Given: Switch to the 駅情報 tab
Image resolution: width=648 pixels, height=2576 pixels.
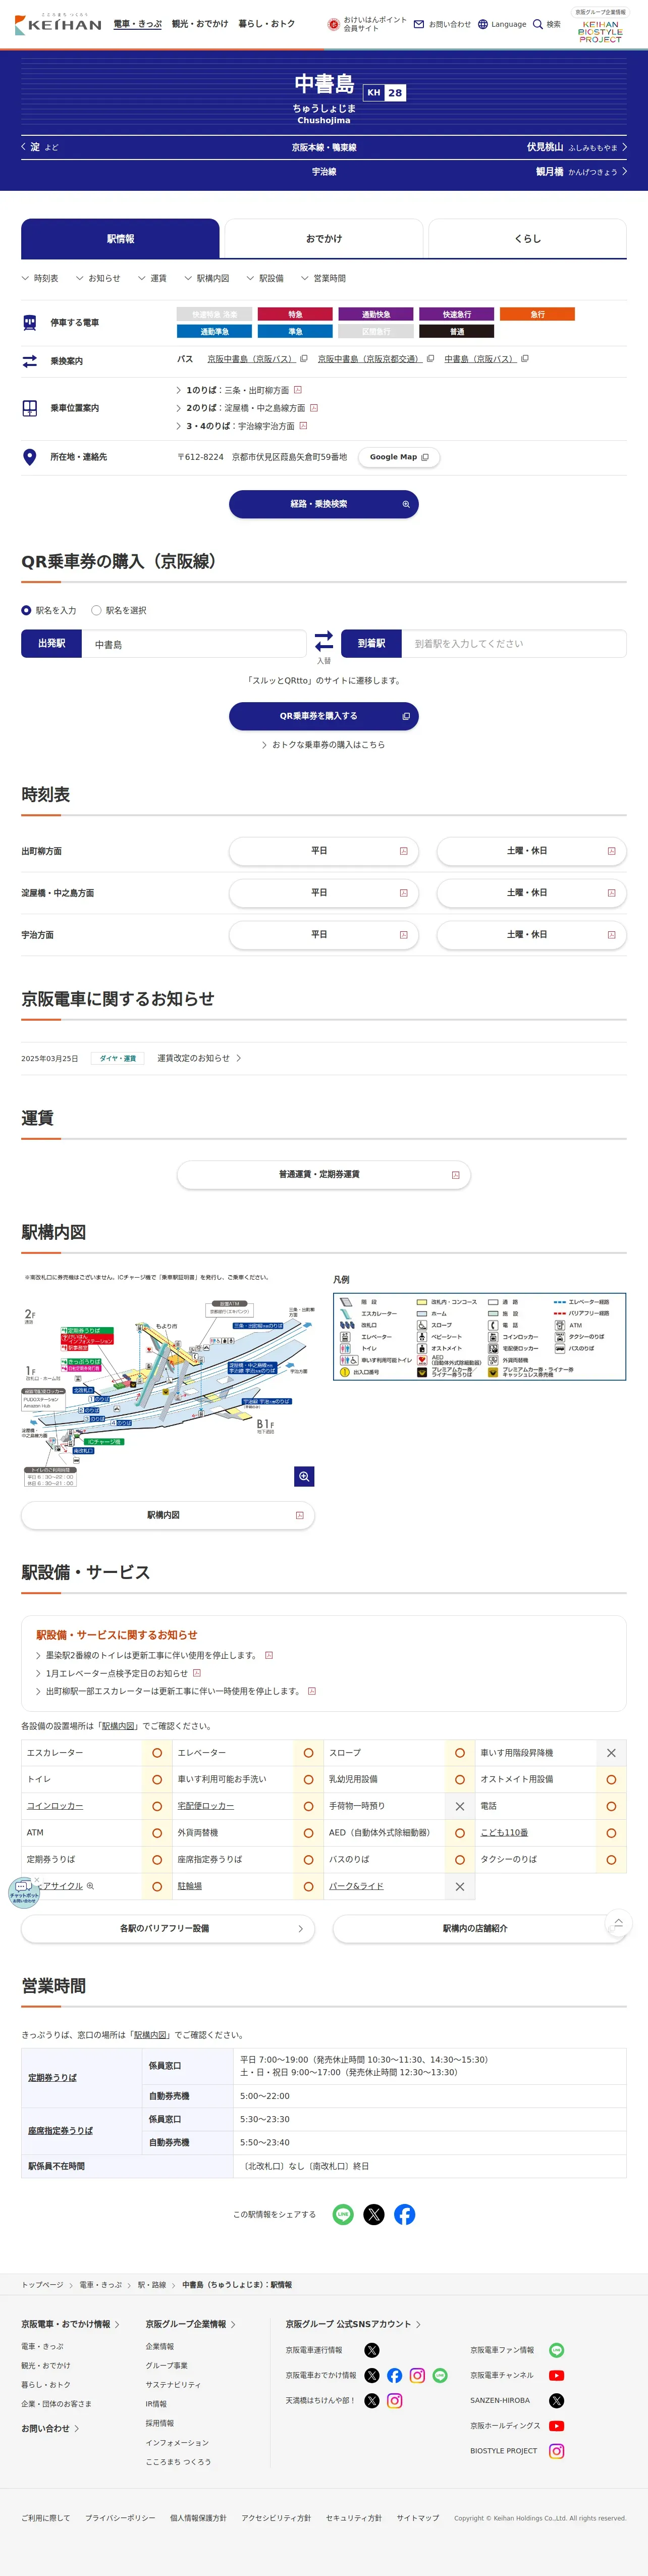Looking at the screenshot, I should (120, 239).
